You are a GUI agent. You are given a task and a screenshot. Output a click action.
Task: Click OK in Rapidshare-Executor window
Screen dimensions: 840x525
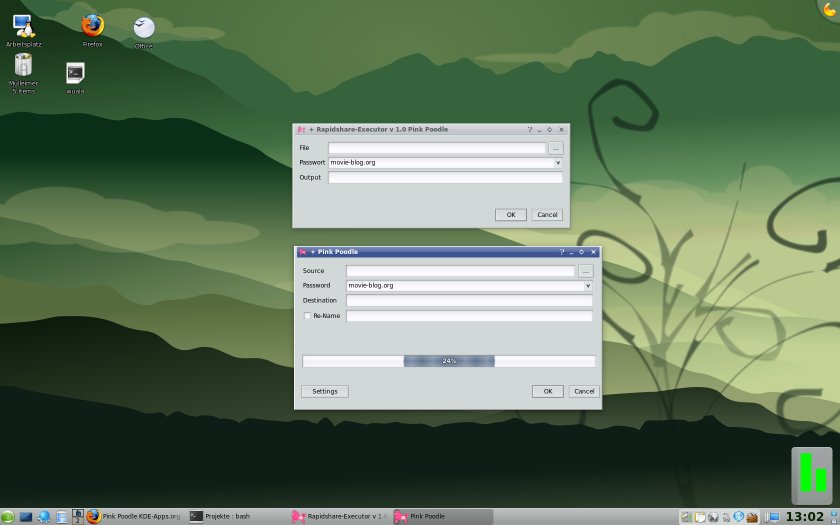point(511,215)
